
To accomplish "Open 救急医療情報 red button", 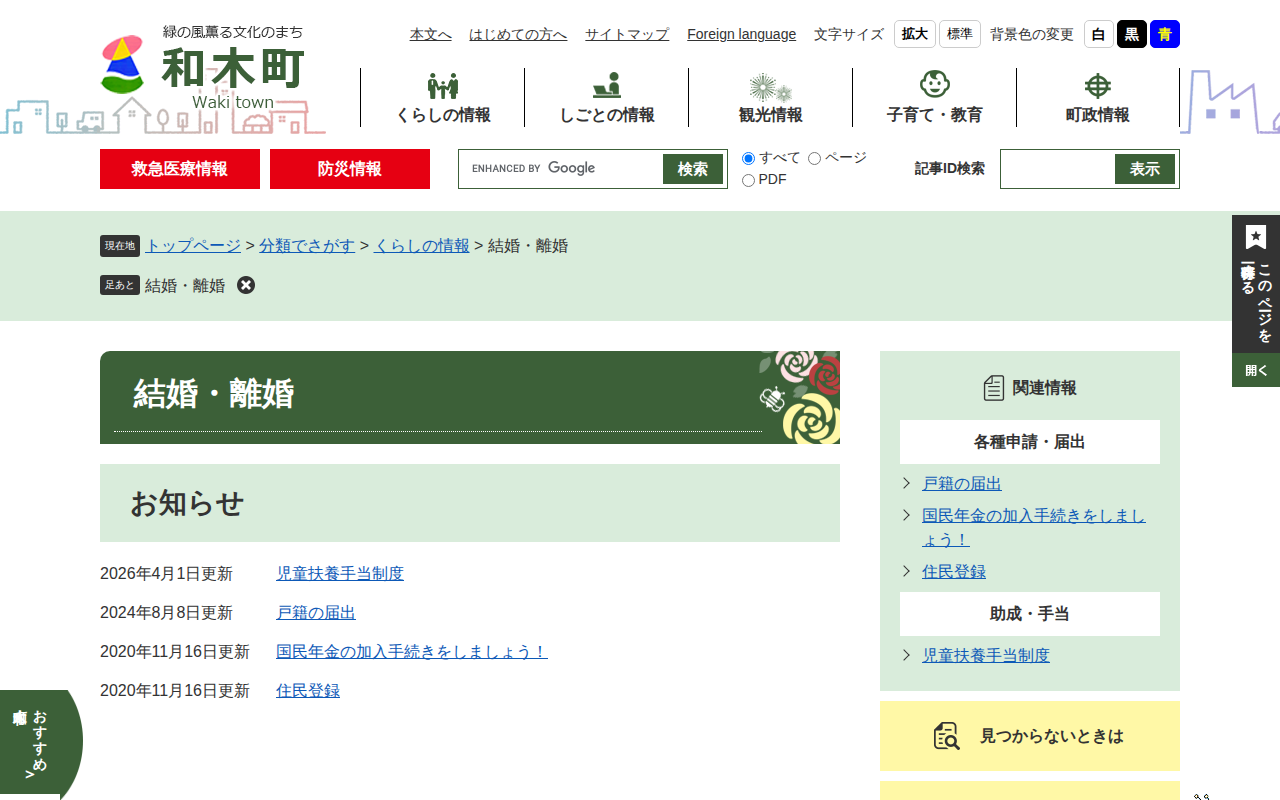I will tap(180, 169).
